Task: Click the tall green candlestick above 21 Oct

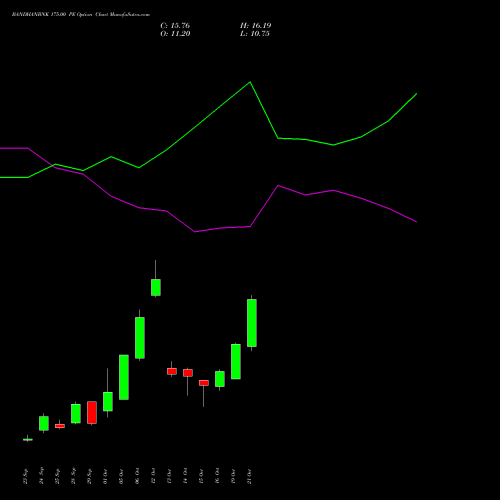Action: [252, 323]
